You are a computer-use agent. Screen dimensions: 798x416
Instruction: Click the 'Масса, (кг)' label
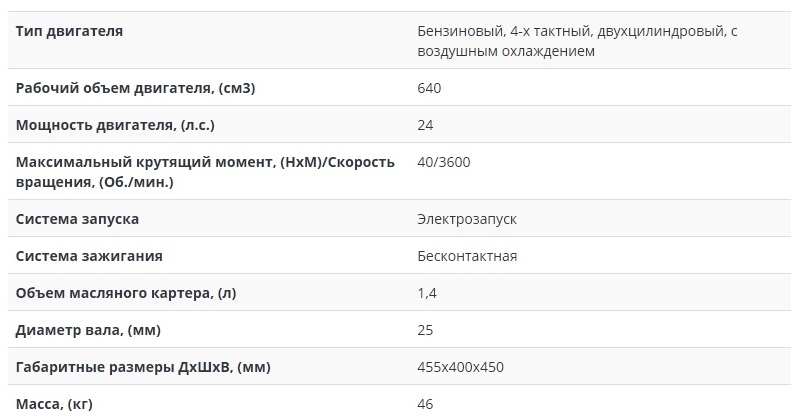pos(54,404)
